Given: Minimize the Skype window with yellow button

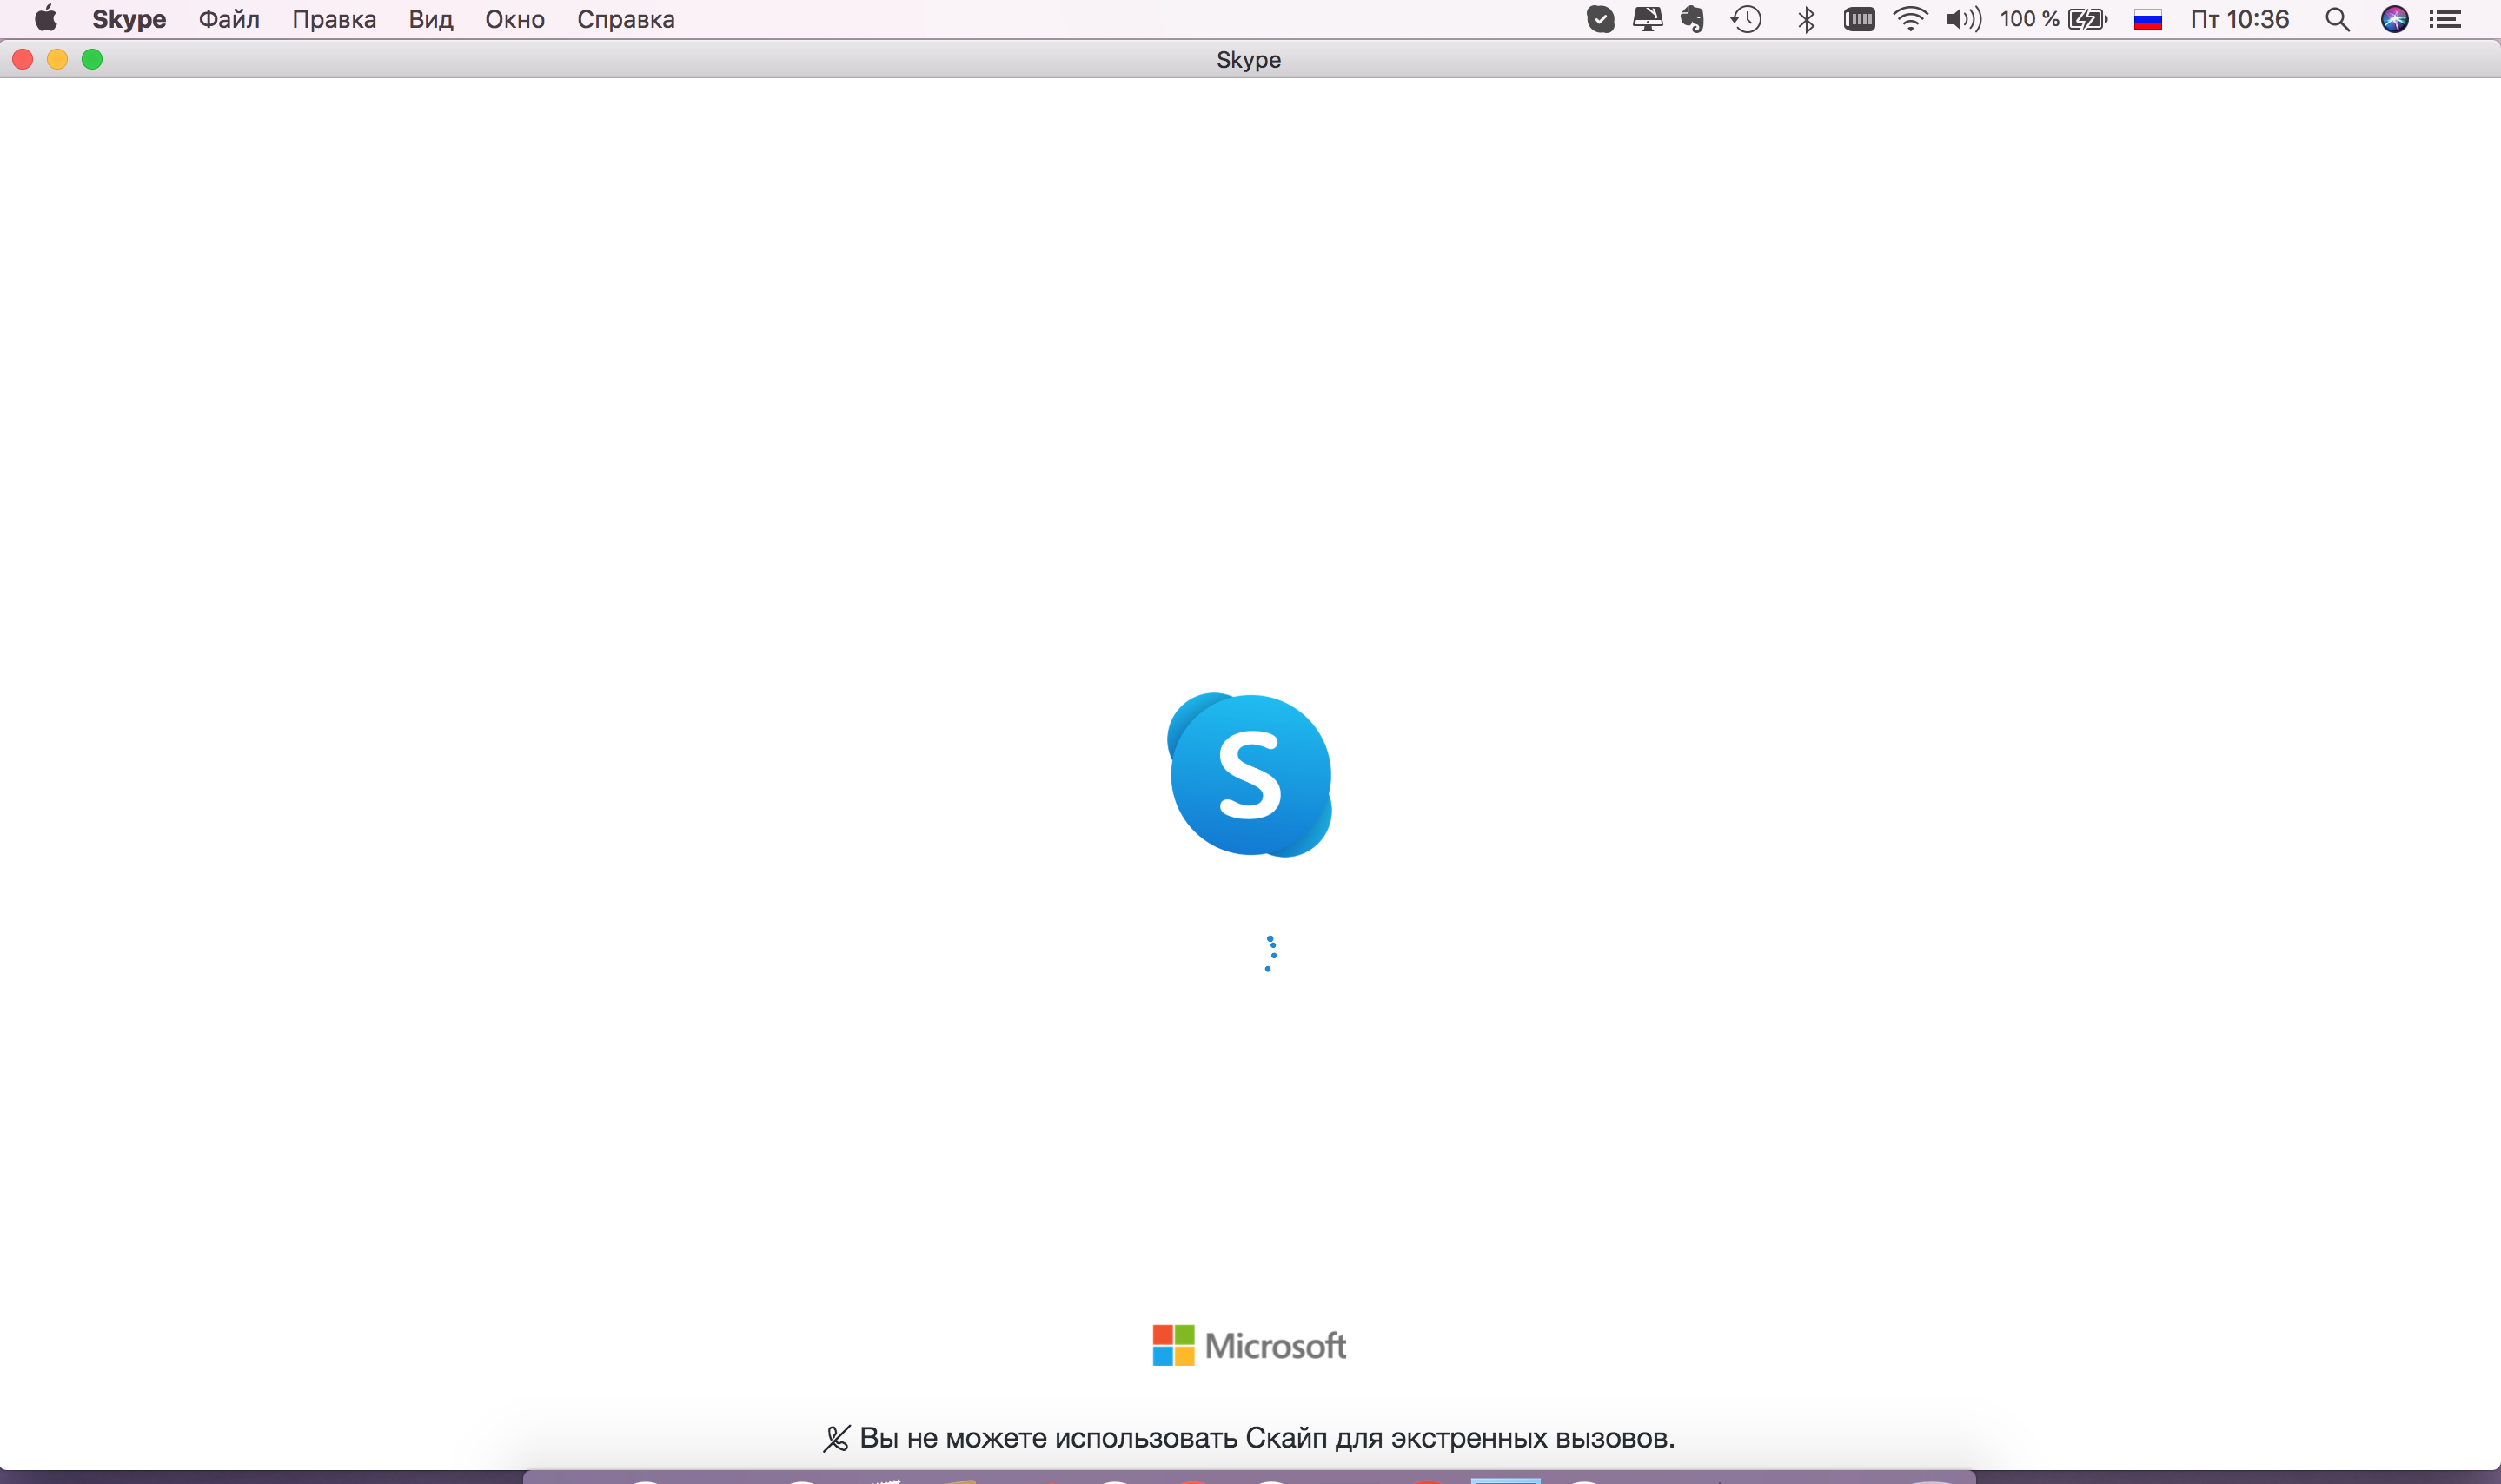Looking at the screenshot, I should pos(57,59).
